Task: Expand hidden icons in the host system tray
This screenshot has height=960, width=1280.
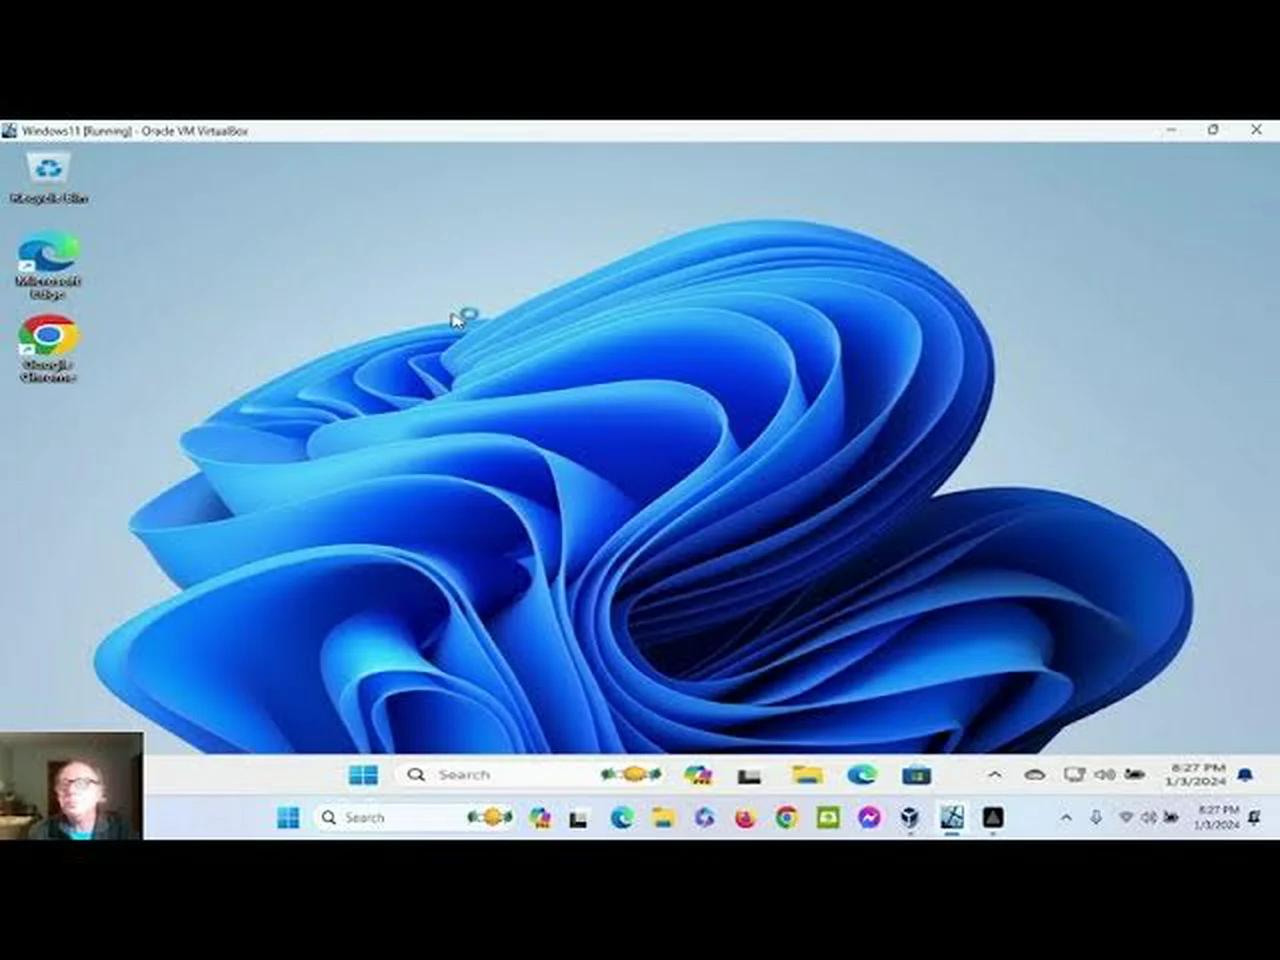Action: tap(1067, 817)
